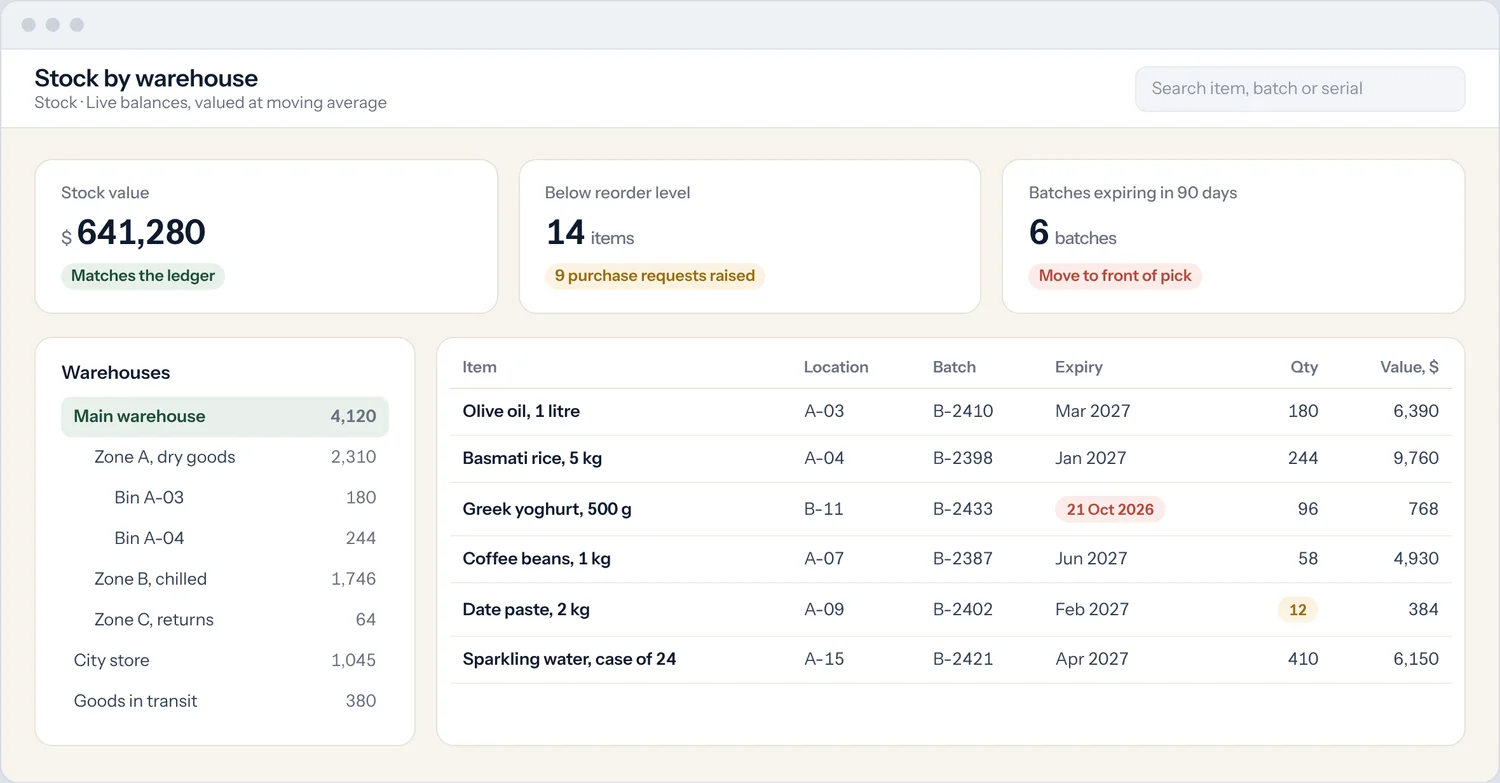This screenshot has height=783, width=1500.
Task: Select batch B-2433
Action: click(963, 509)
